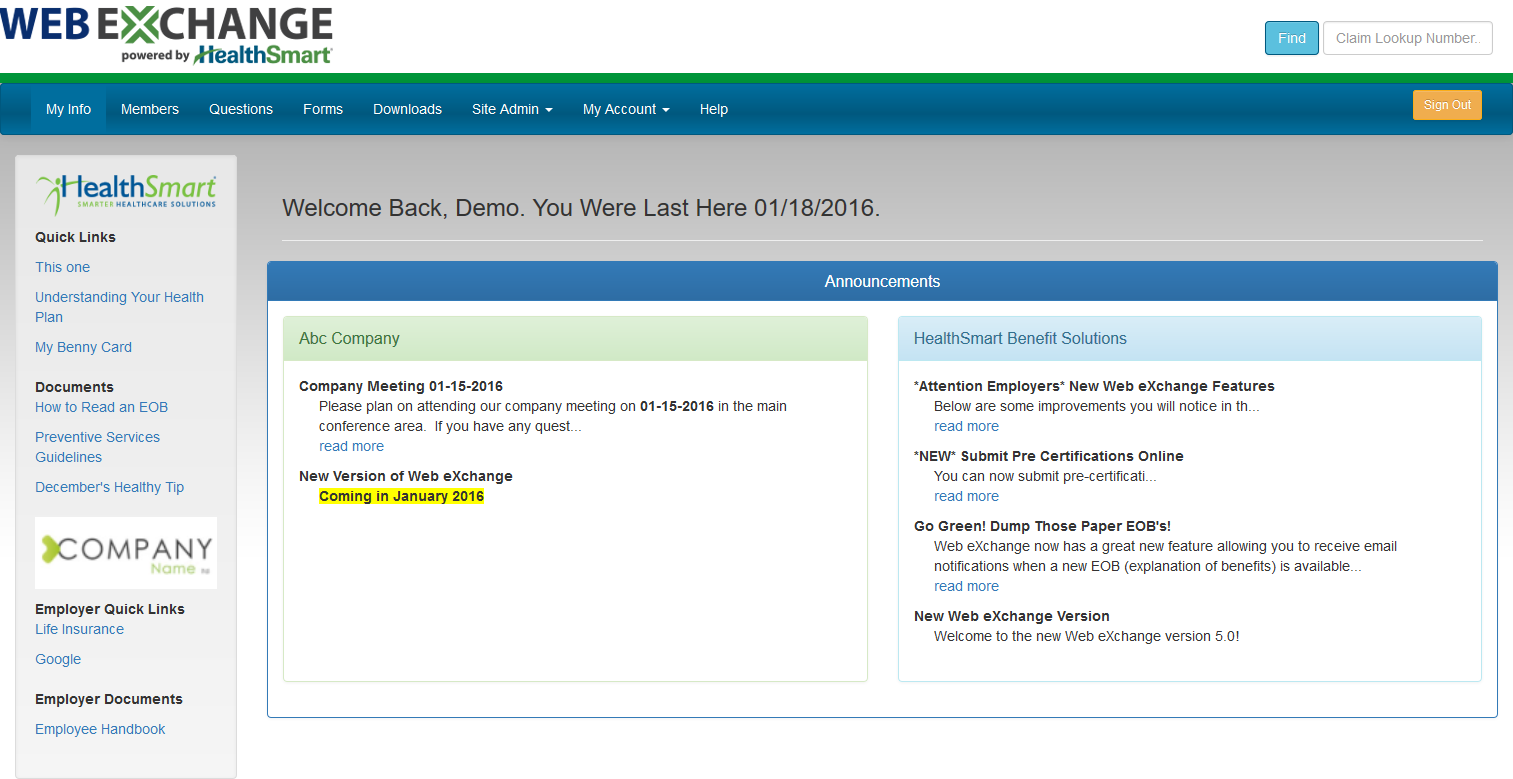The image size is (1513, 779).
Task: Open the "This one" quick link
Action: (62, 267)
